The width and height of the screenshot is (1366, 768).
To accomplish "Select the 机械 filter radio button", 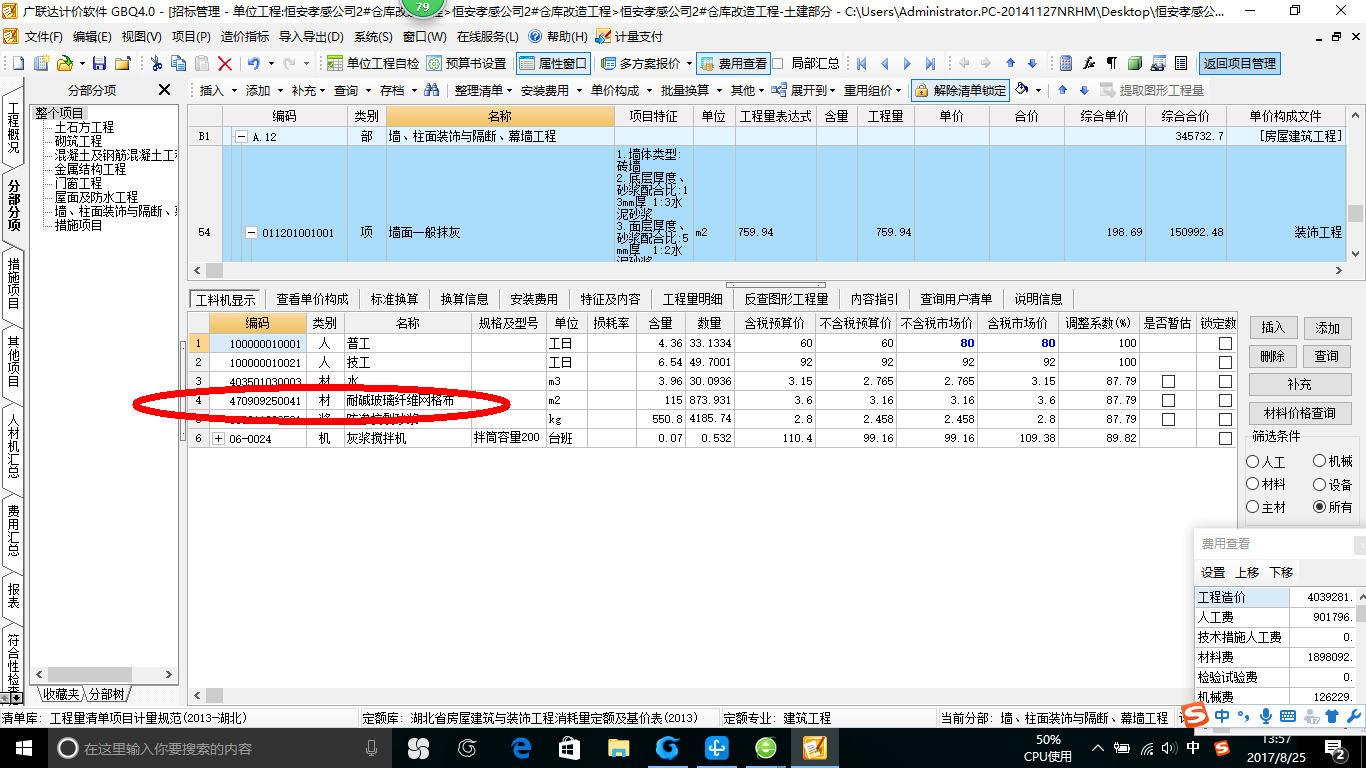I will tap(1319, 462).
